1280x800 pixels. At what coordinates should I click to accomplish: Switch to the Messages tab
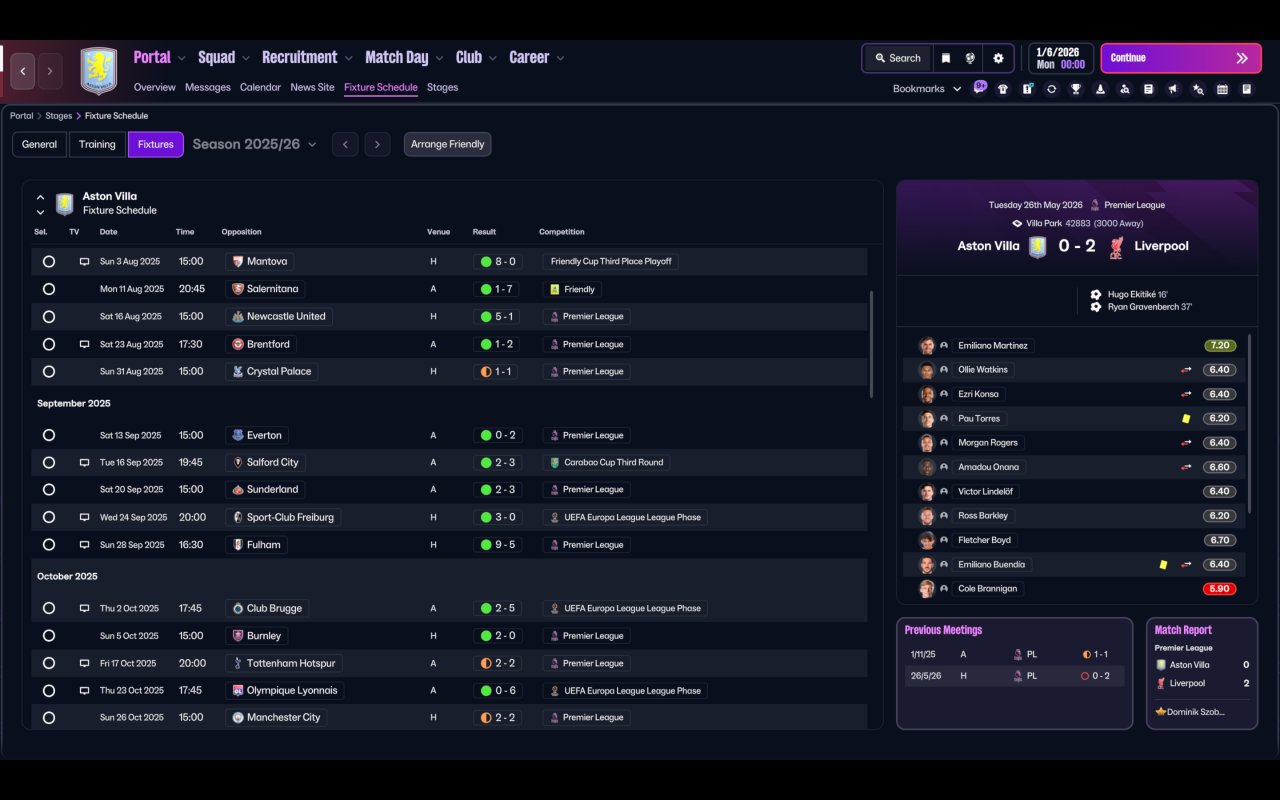208,87
